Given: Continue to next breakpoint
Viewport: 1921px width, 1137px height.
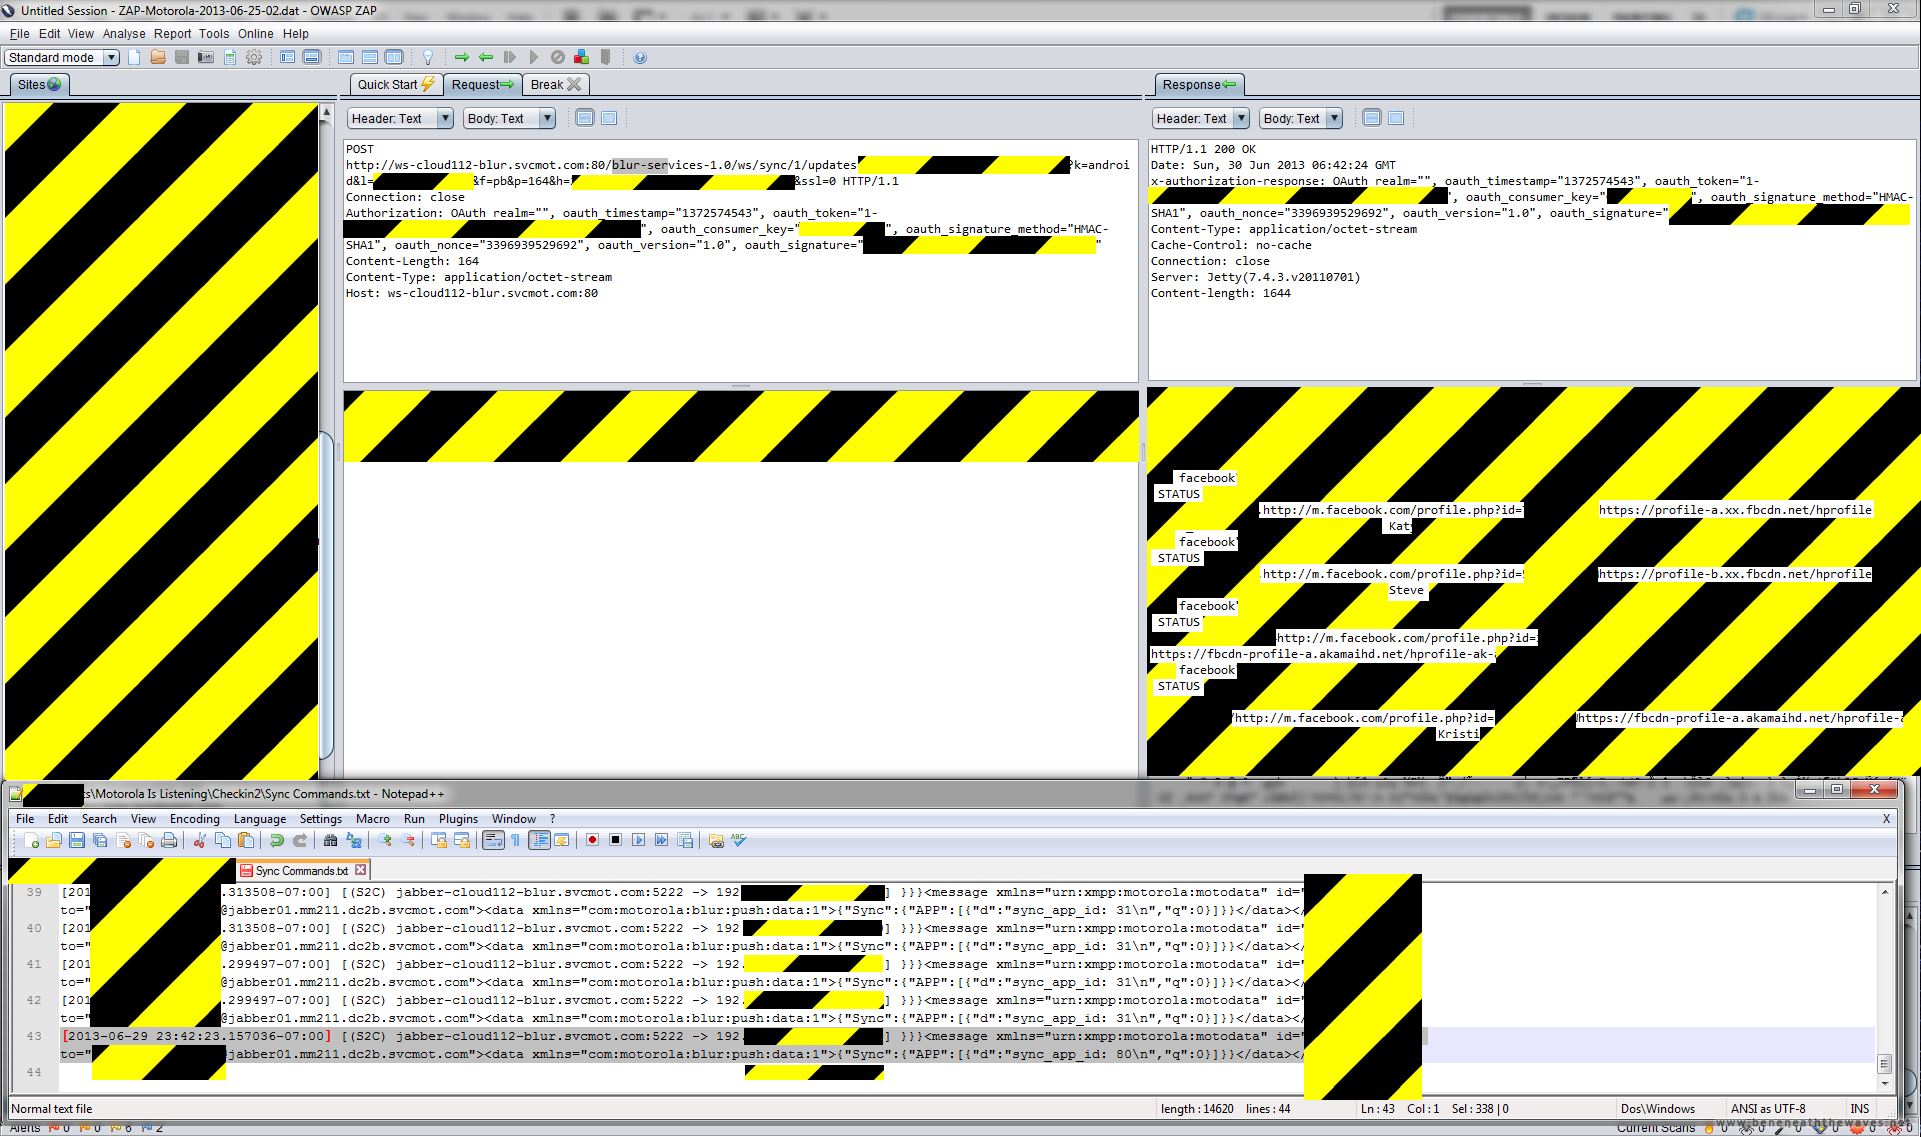Looking at the screenshot, I should click(534, 57).
